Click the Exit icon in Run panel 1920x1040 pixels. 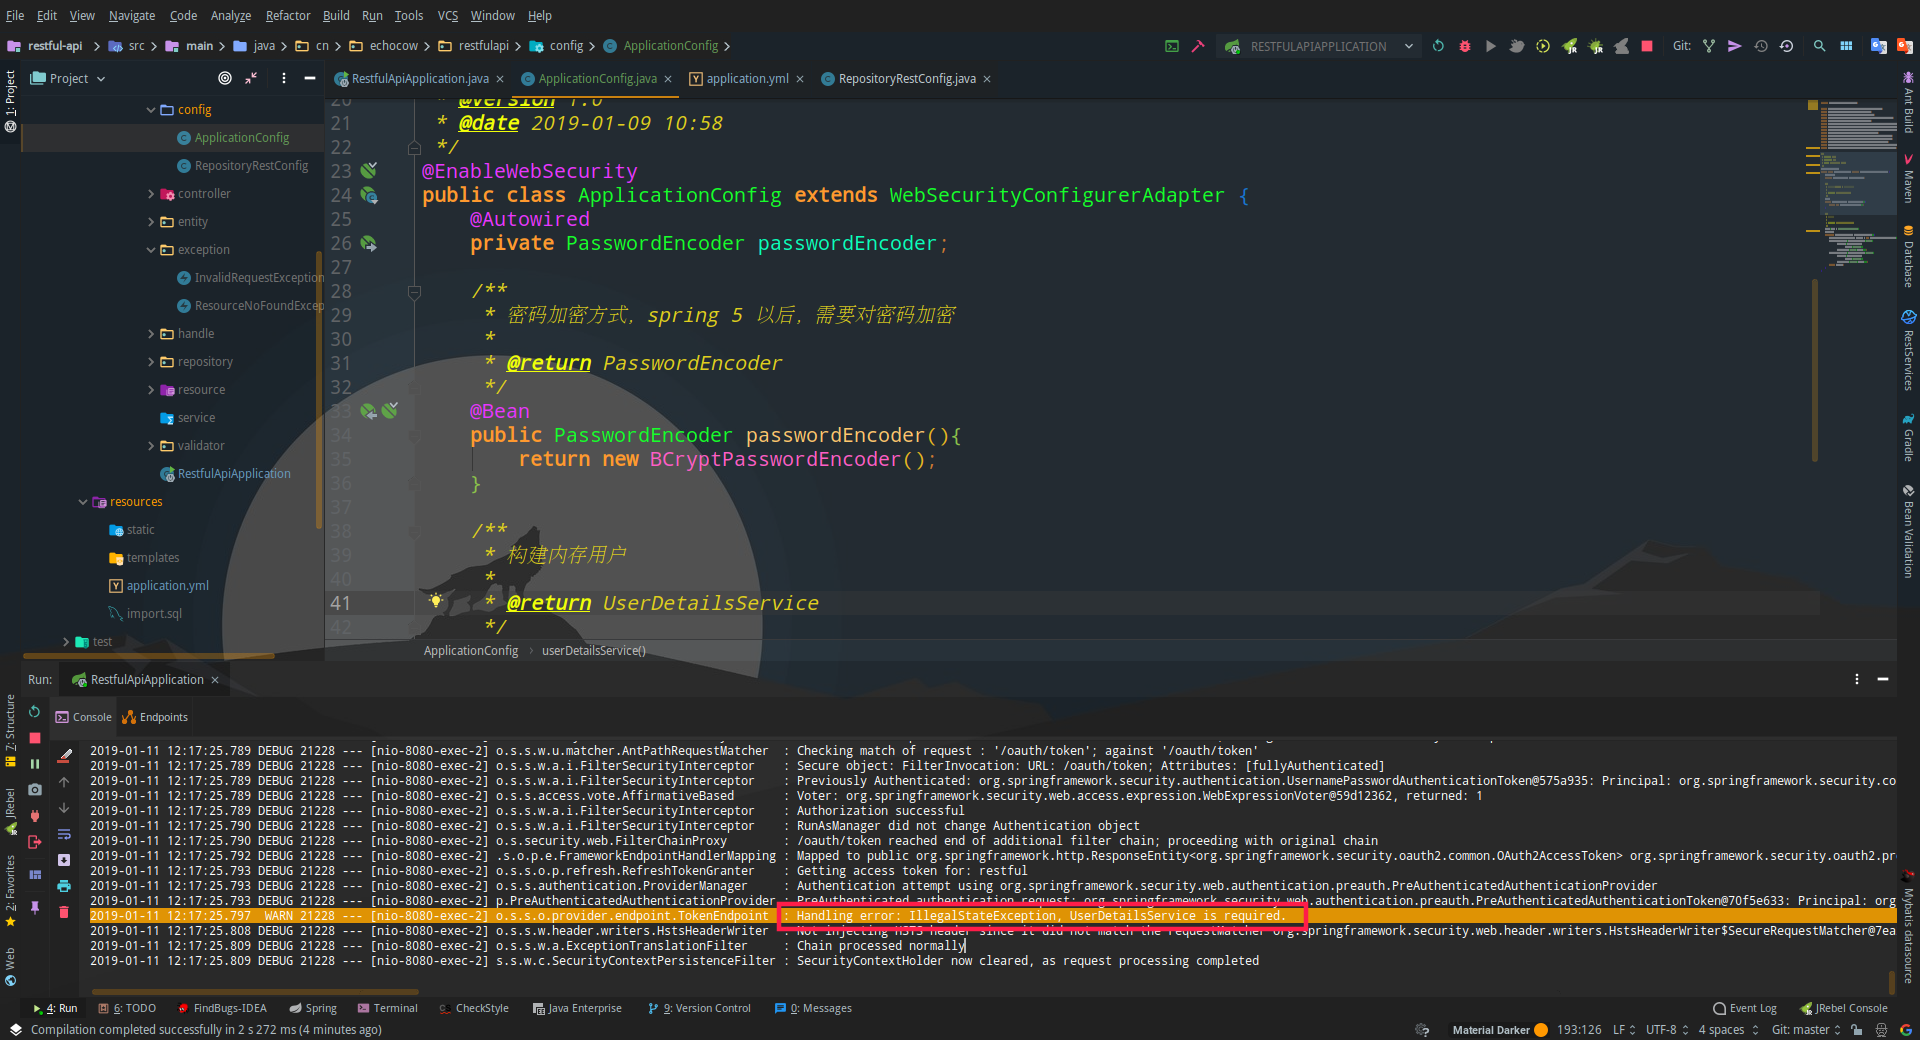click(35, 842)
